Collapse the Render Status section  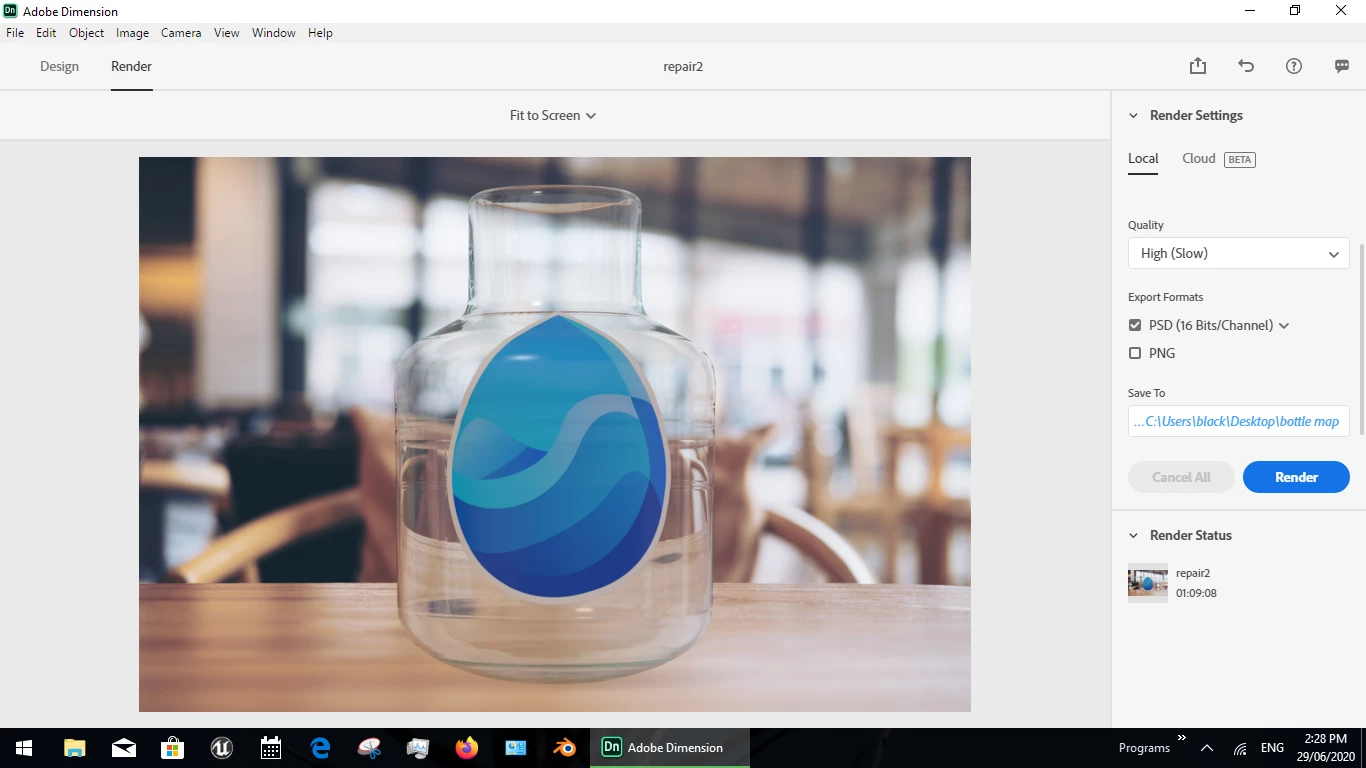click(x=1133, y=535)
